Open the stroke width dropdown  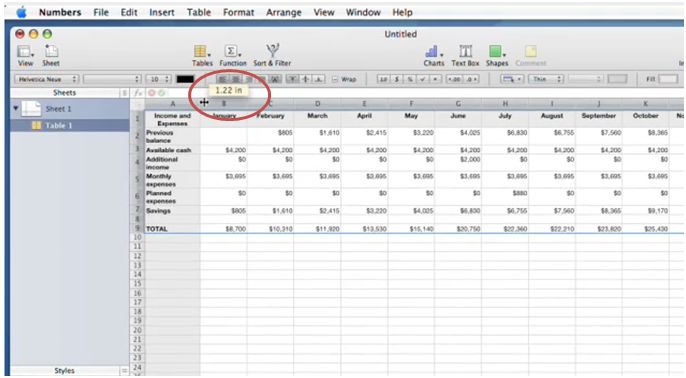[x=585, y=79]
